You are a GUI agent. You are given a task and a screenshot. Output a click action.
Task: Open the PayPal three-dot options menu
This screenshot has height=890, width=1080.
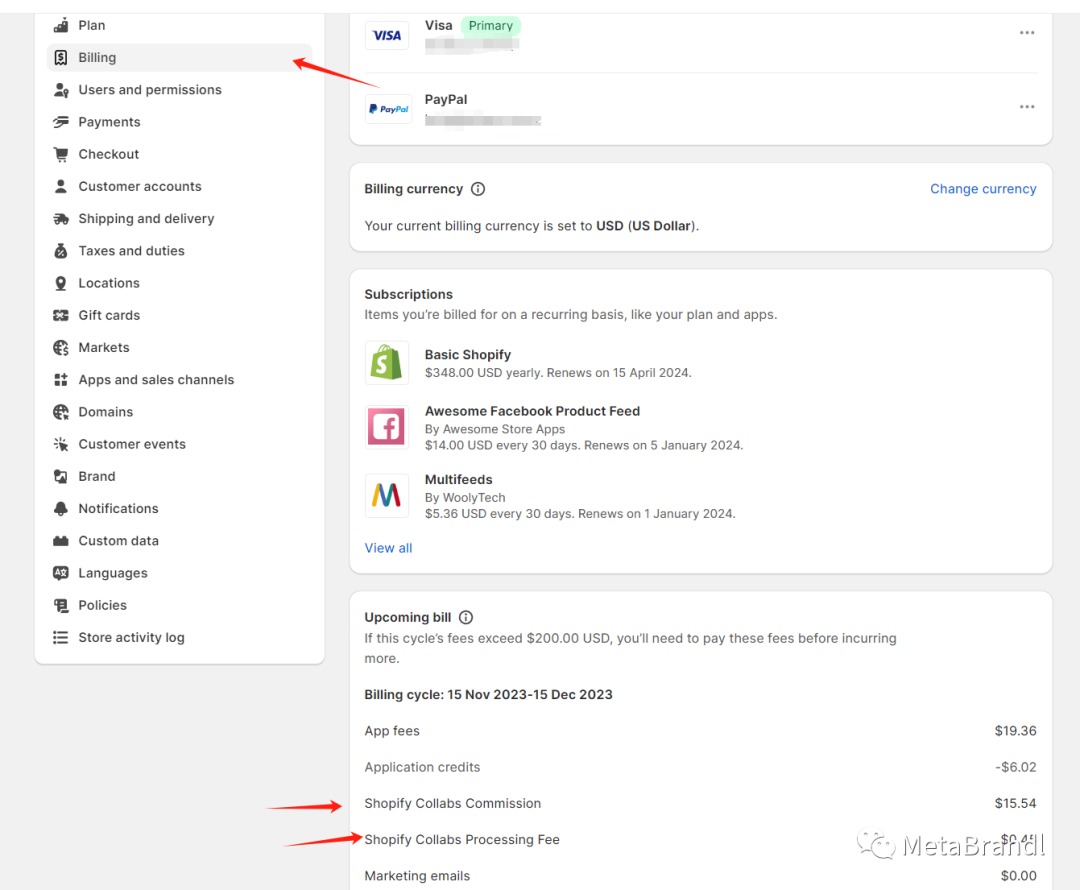pos(1027,107)
